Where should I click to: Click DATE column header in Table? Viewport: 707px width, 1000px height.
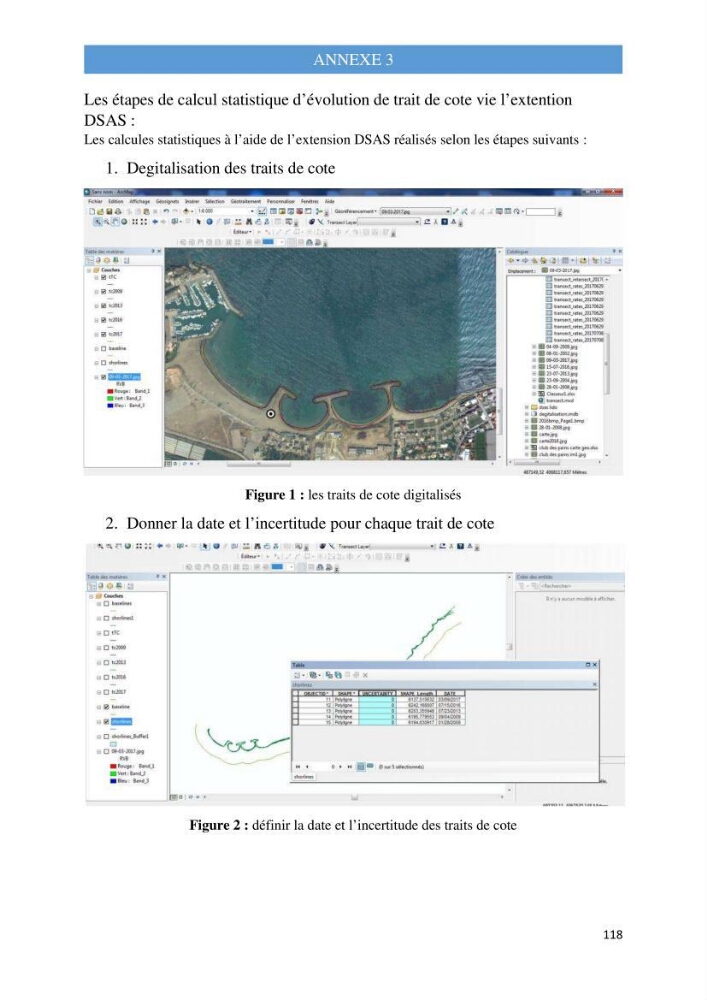click(x=450, y=693)
